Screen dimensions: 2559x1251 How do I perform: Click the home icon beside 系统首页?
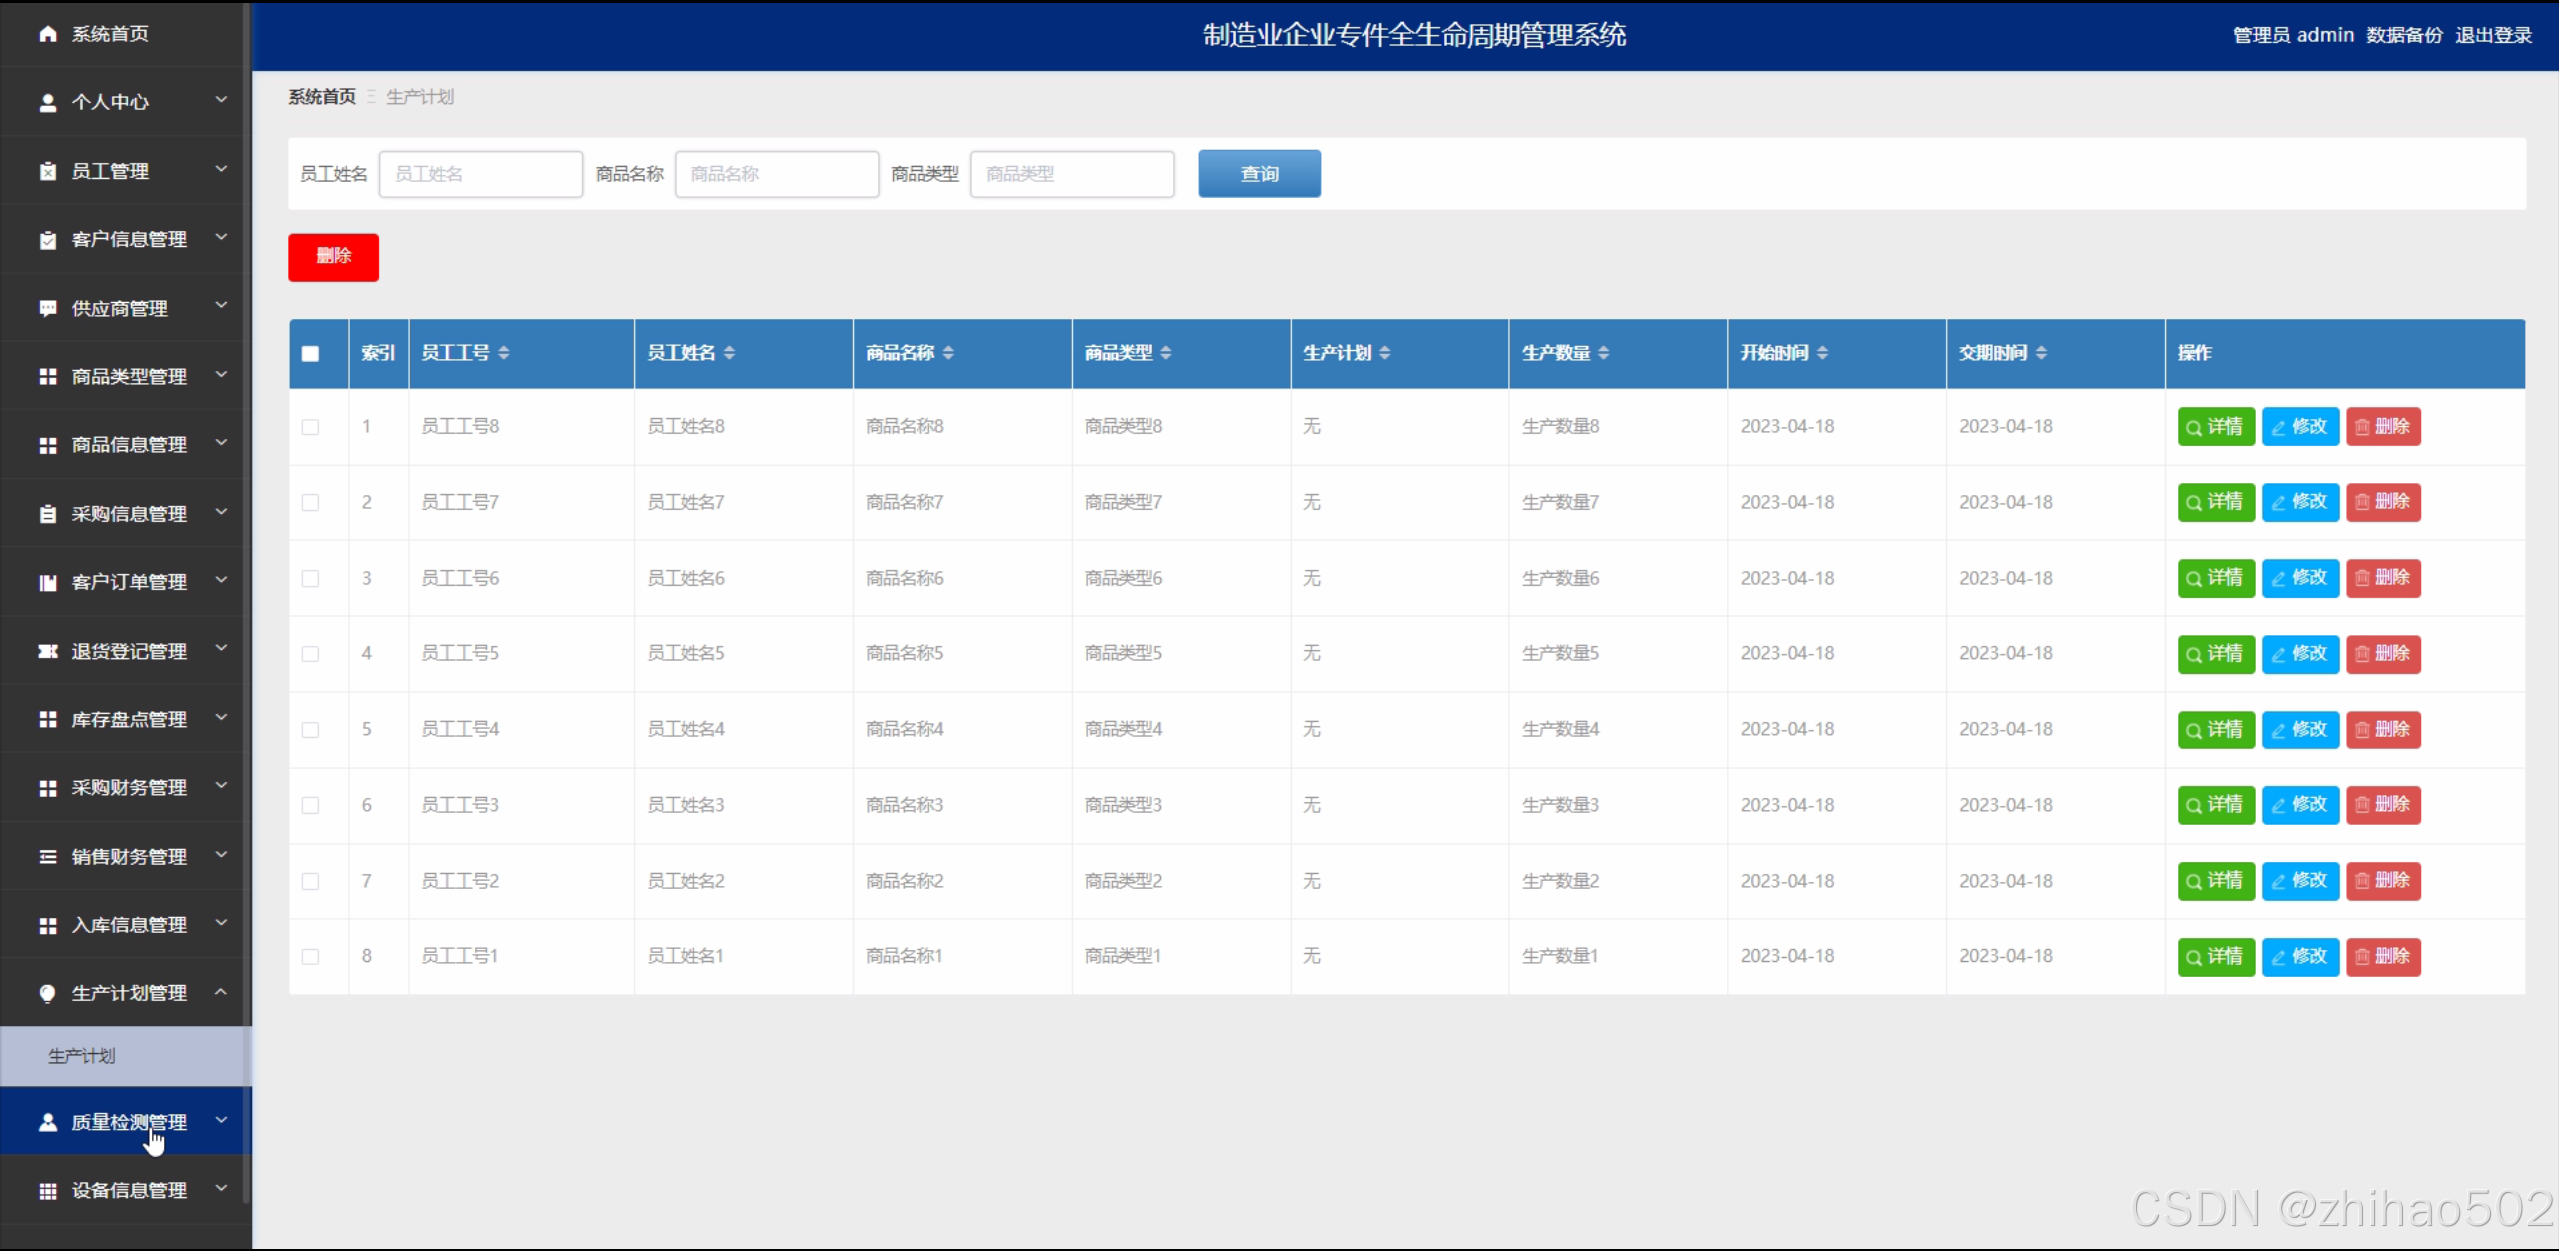click(47, 34)
